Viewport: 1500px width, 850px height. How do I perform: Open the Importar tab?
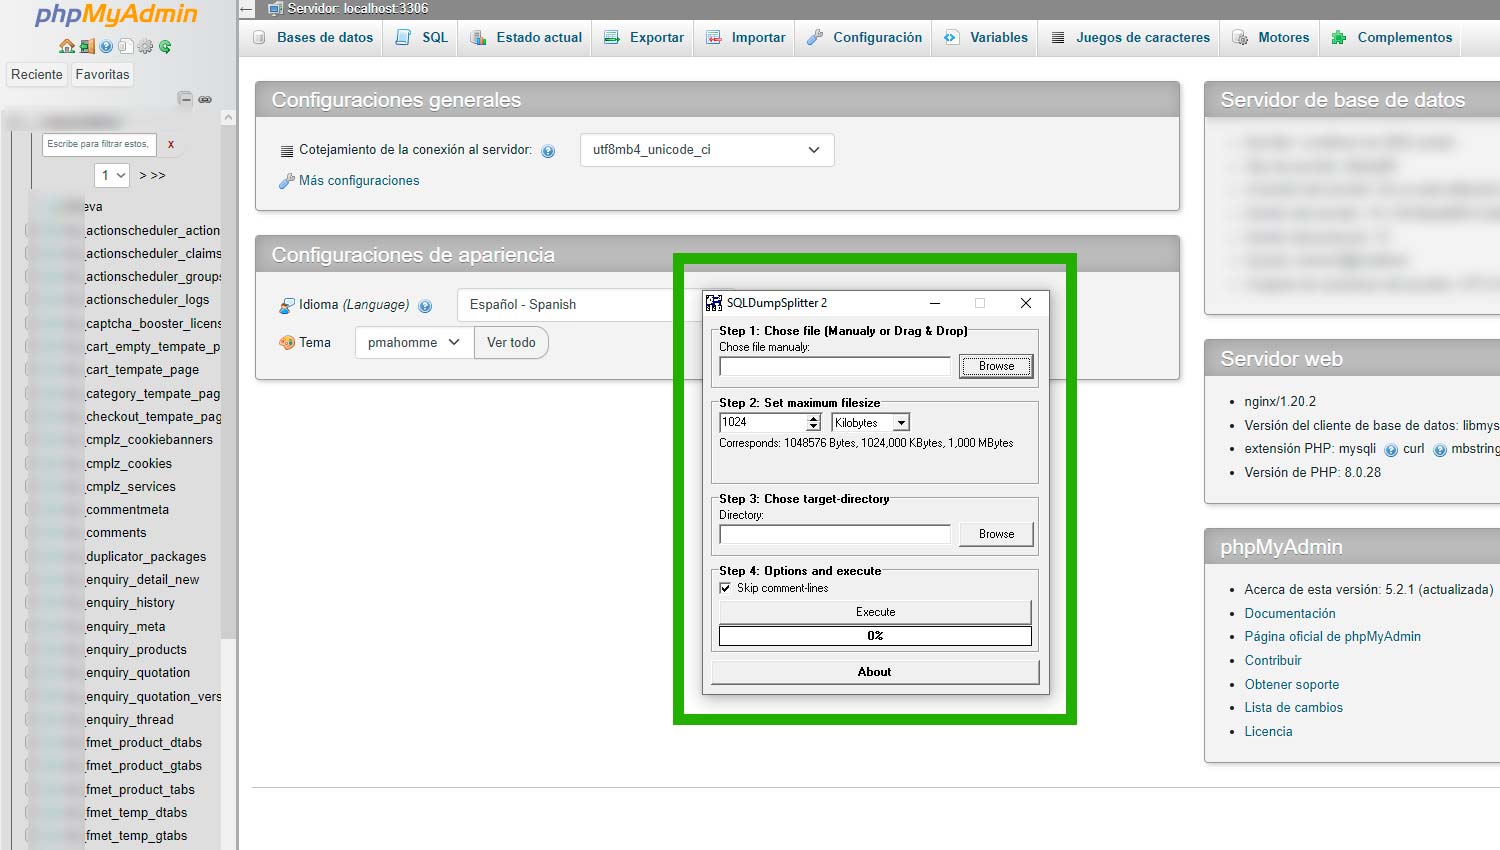[x=746, y=37]
